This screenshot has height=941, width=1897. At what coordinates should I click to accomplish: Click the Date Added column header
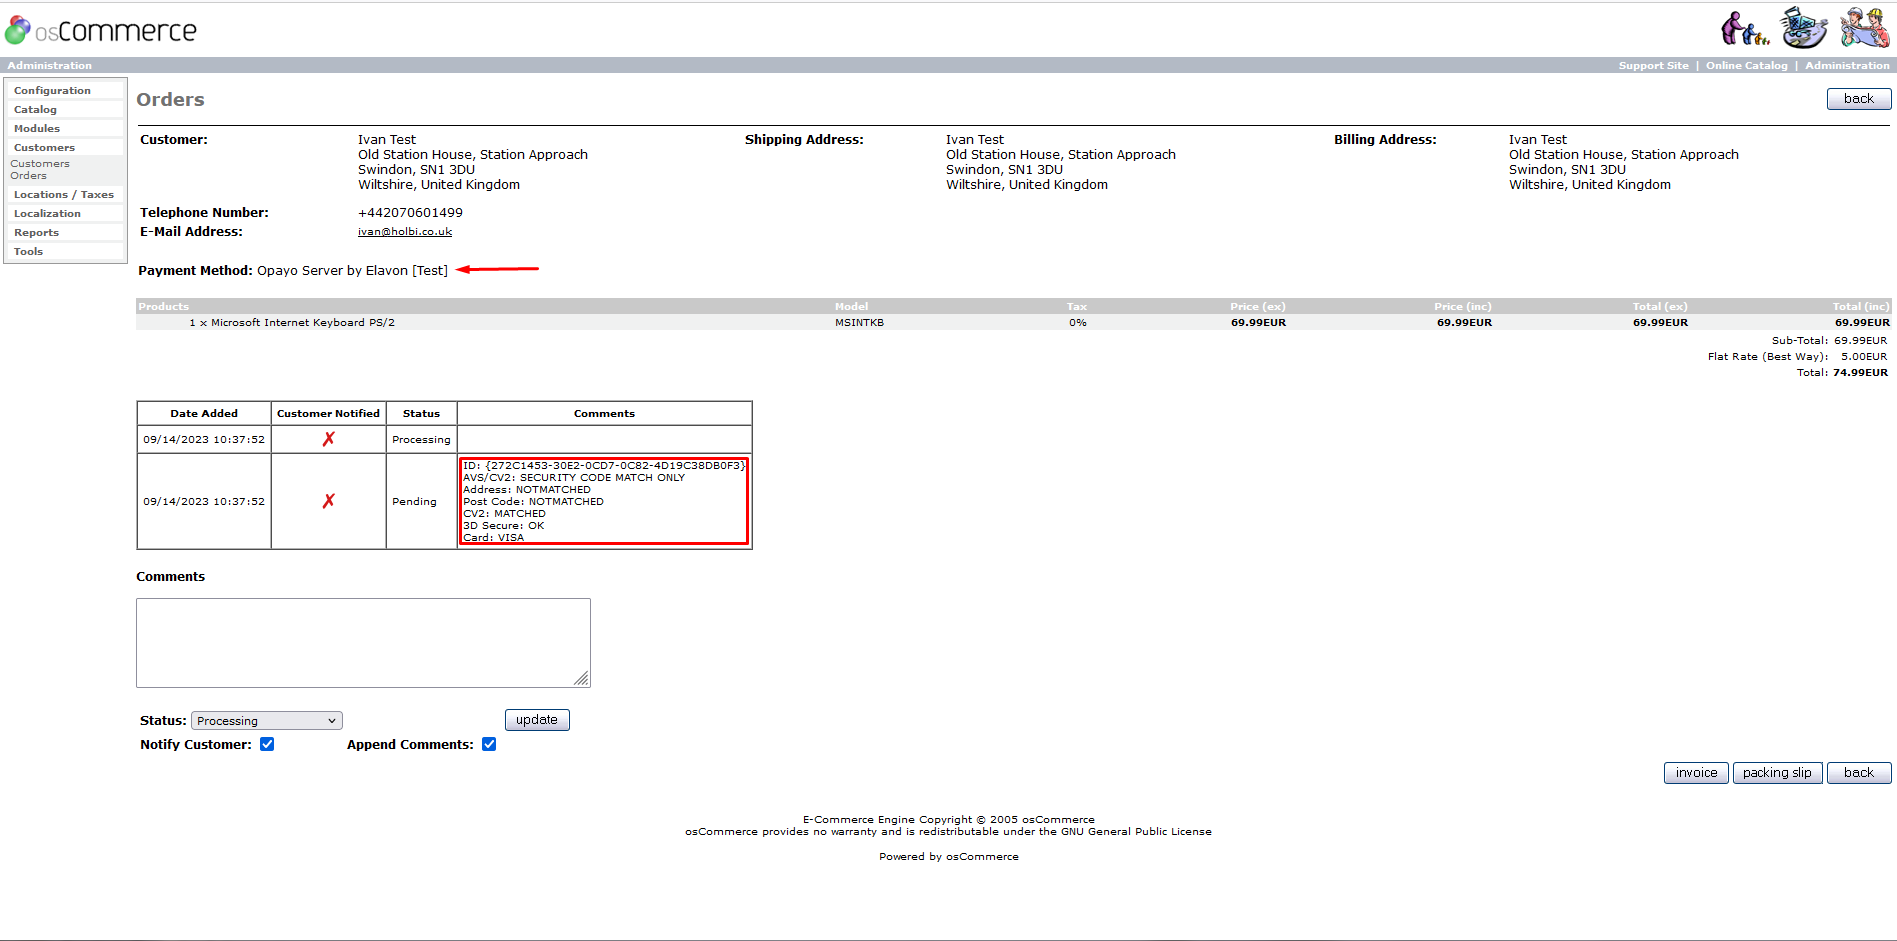click(204, 414)
